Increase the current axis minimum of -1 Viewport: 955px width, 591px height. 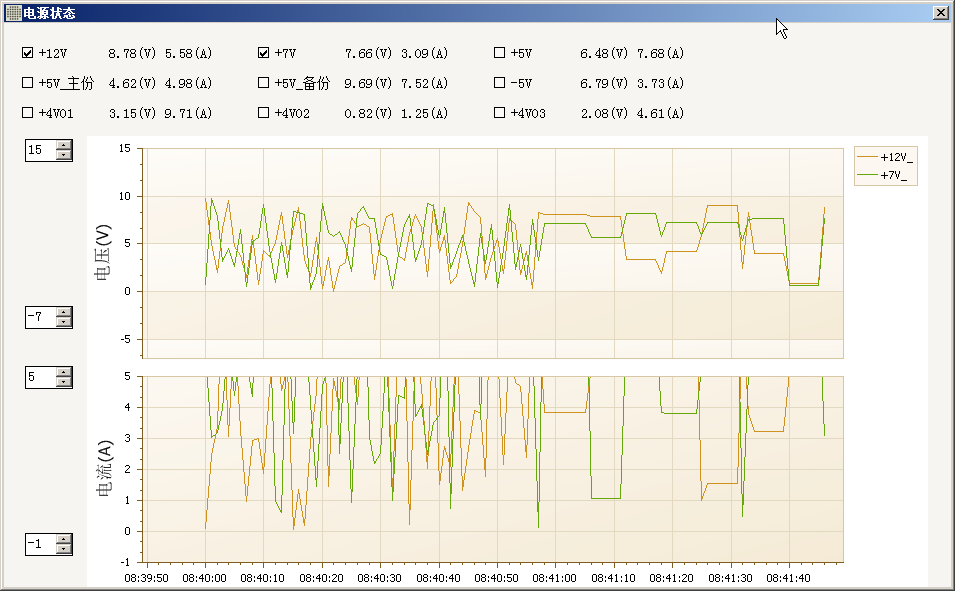click(x=65, y=539)
